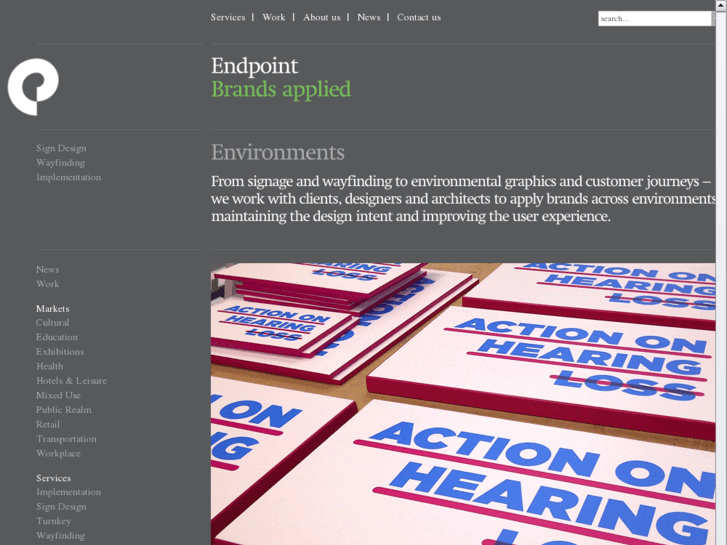Select the Transportation link

point(66,439)
